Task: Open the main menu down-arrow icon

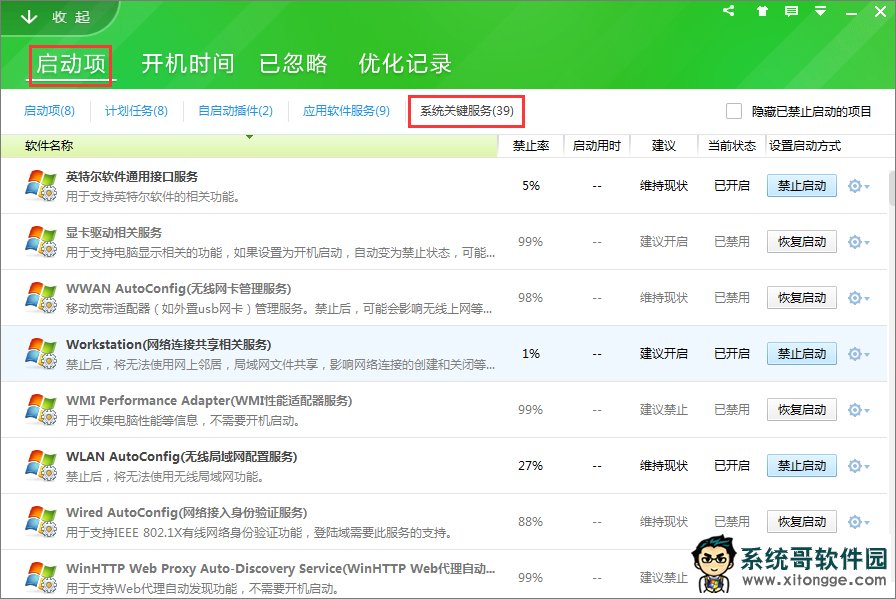Action: [x=821, y=12]
